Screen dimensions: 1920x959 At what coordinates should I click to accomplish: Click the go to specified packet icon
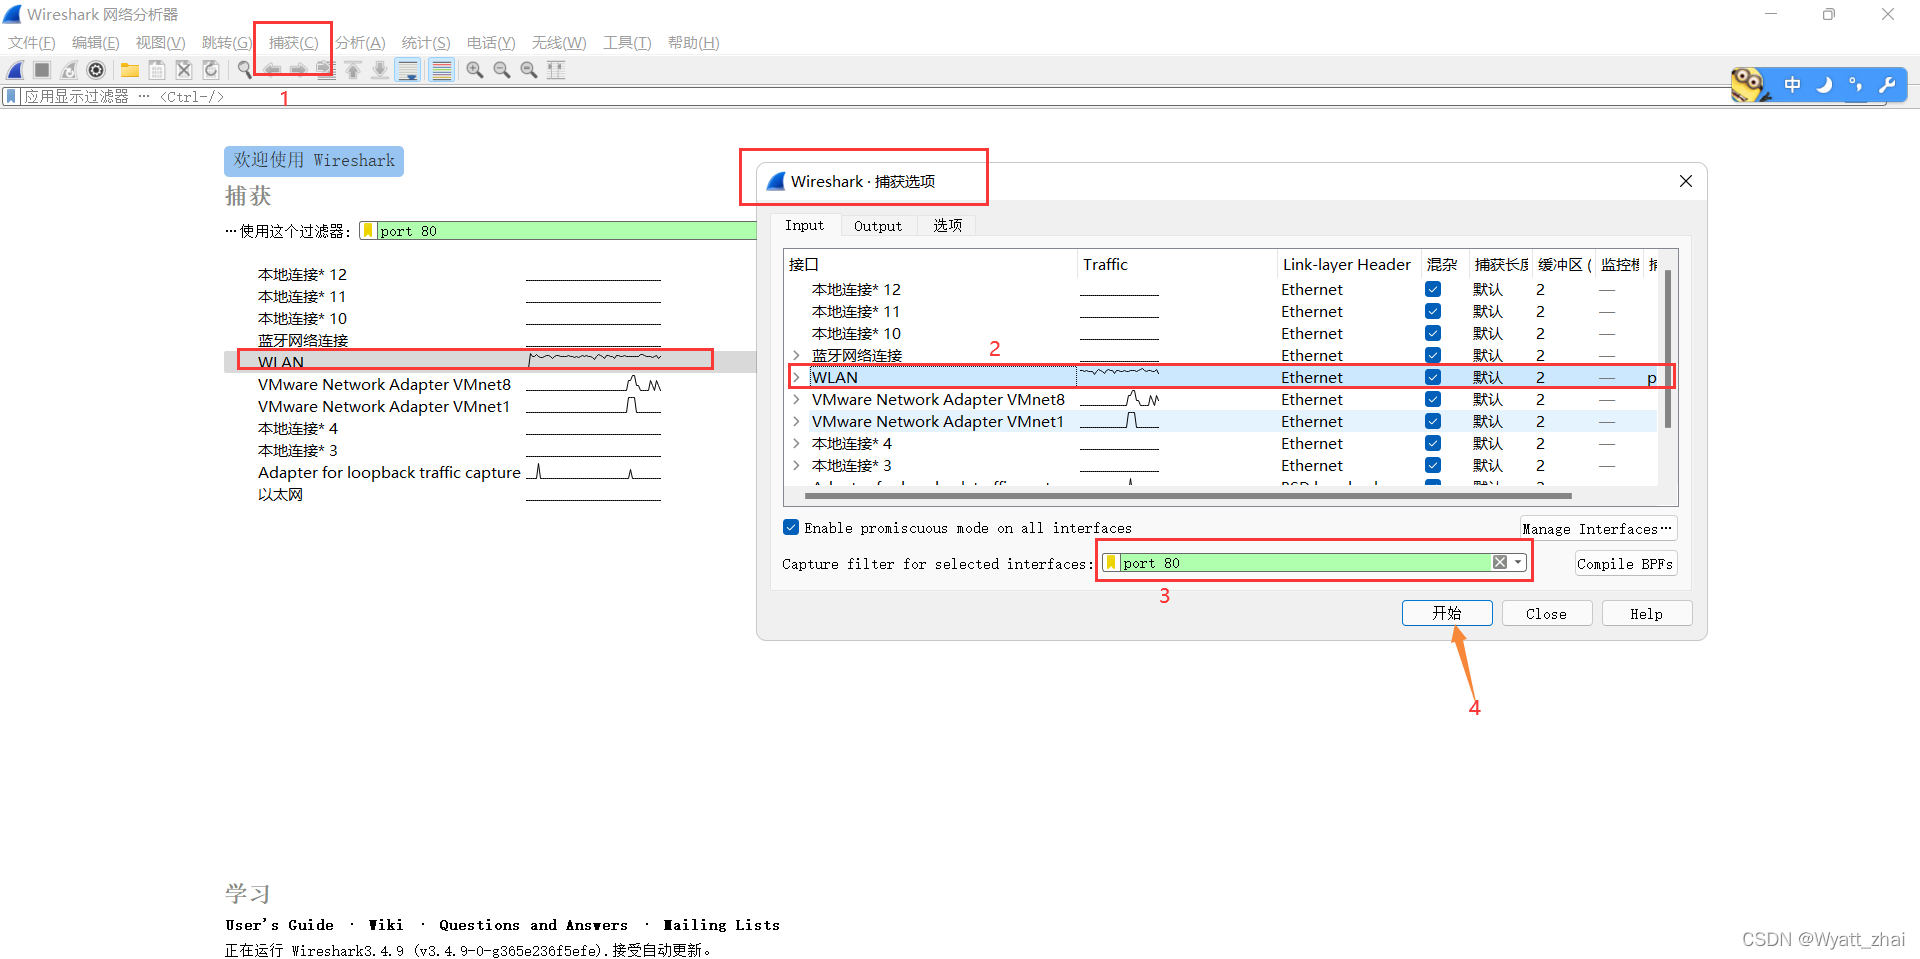(x=325, y=70)
